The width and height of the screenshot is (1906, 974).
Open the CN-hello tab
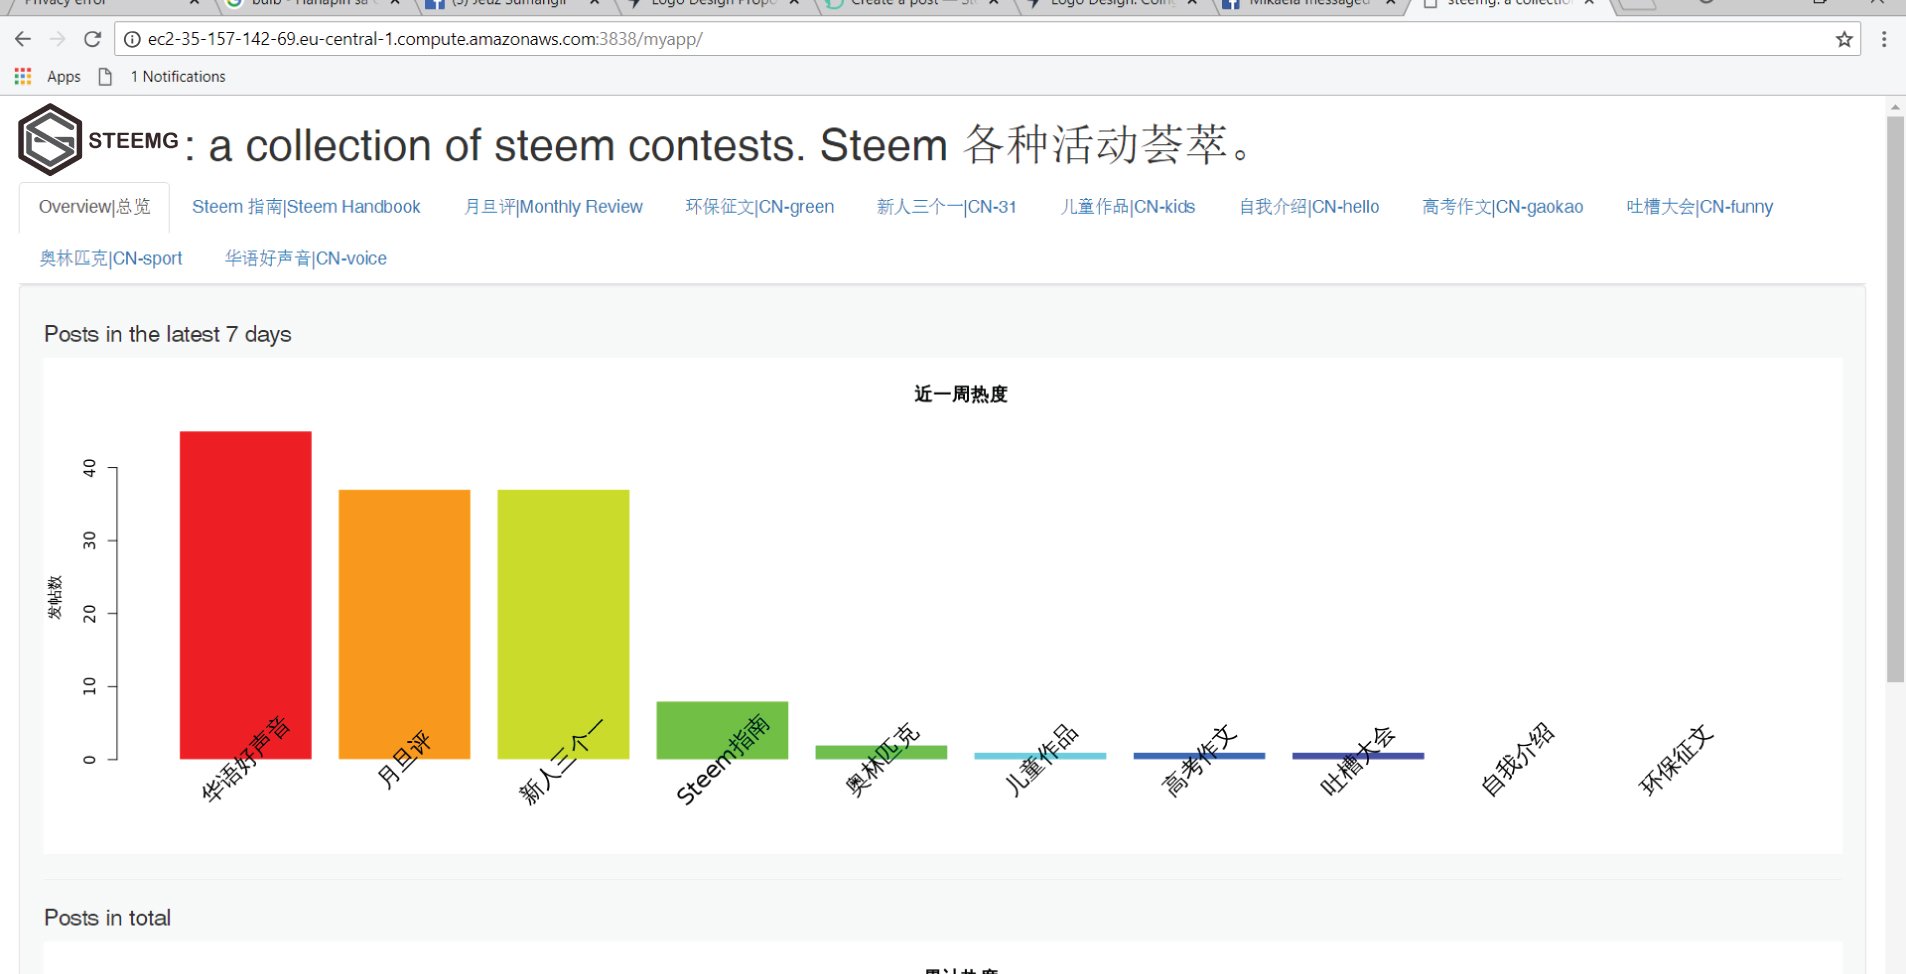[1308, 207]
